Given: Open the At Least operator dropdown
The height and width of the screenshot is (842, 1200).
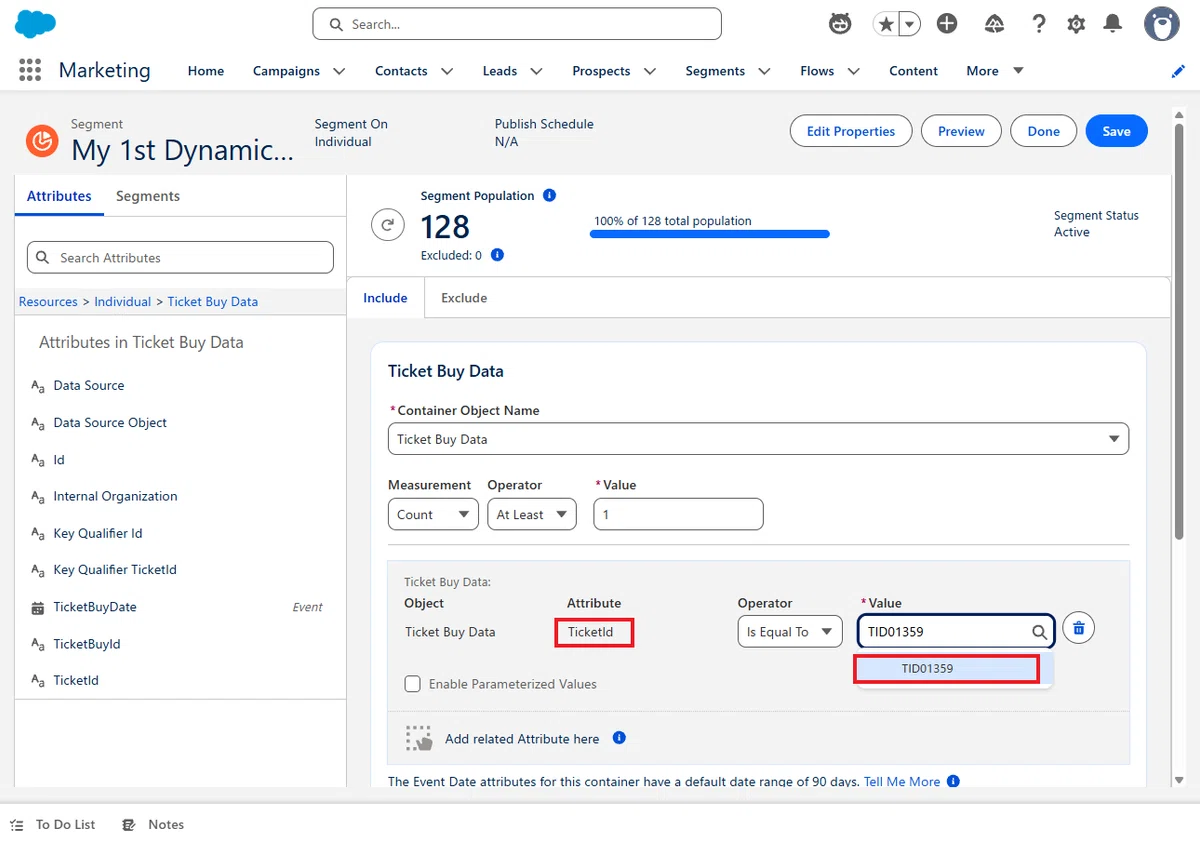Looking at the screenshot, I should point(532,514).
